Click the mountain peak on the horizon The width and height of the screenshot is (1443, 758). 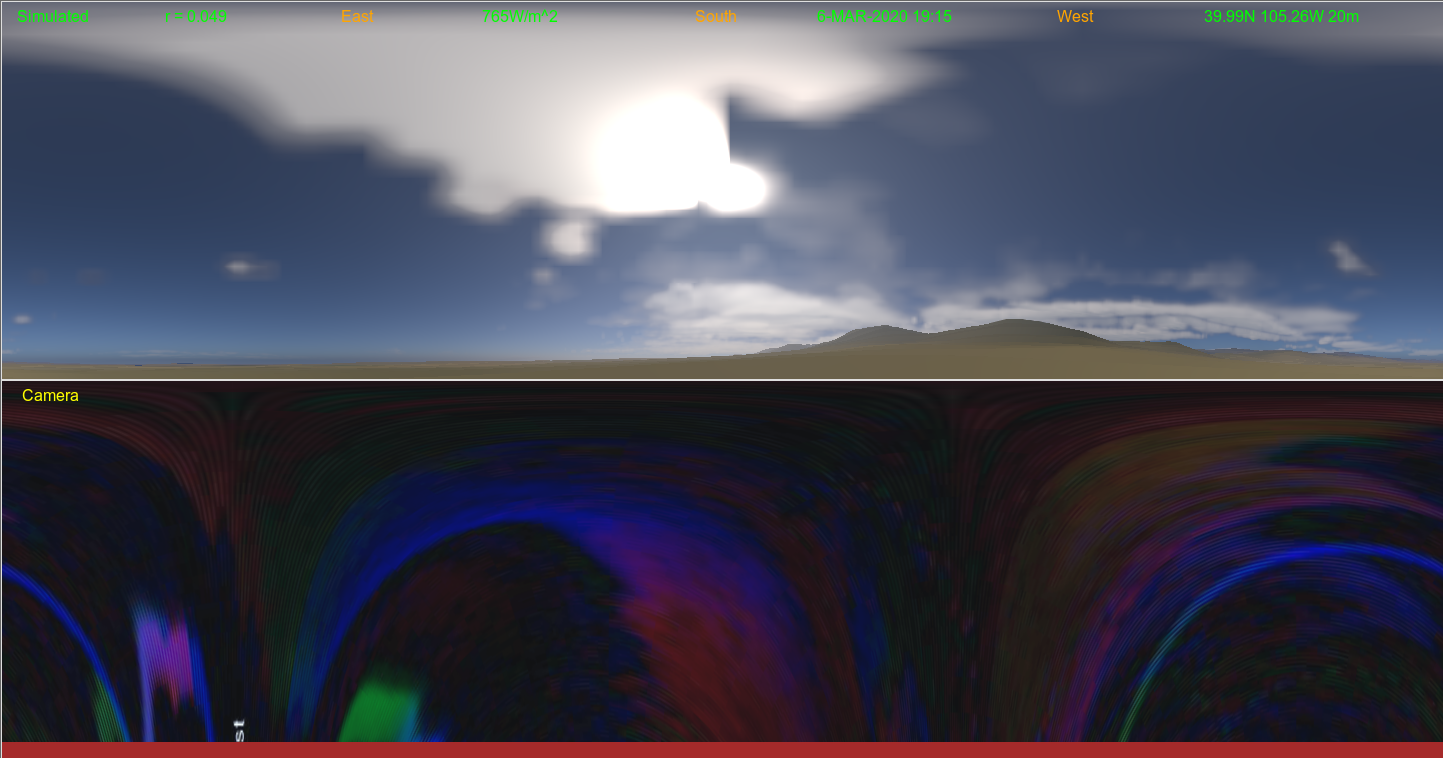point(1015,324)
